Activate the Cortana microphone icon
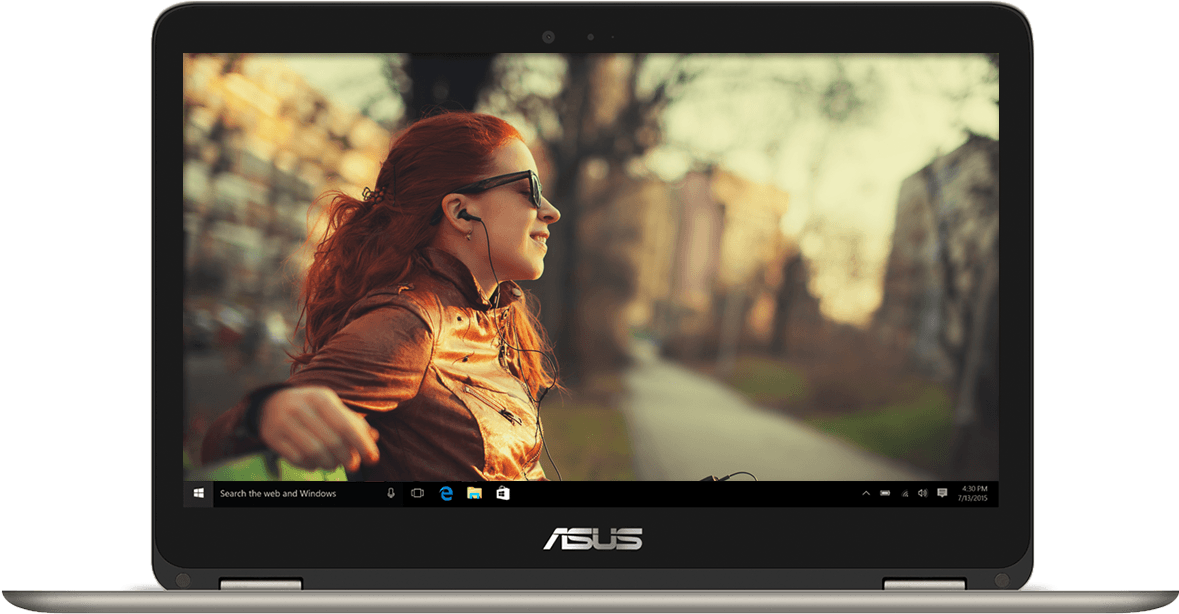The width and height of the screenshot is (1179, 614). pyautogui.click(x=391, y=493)
